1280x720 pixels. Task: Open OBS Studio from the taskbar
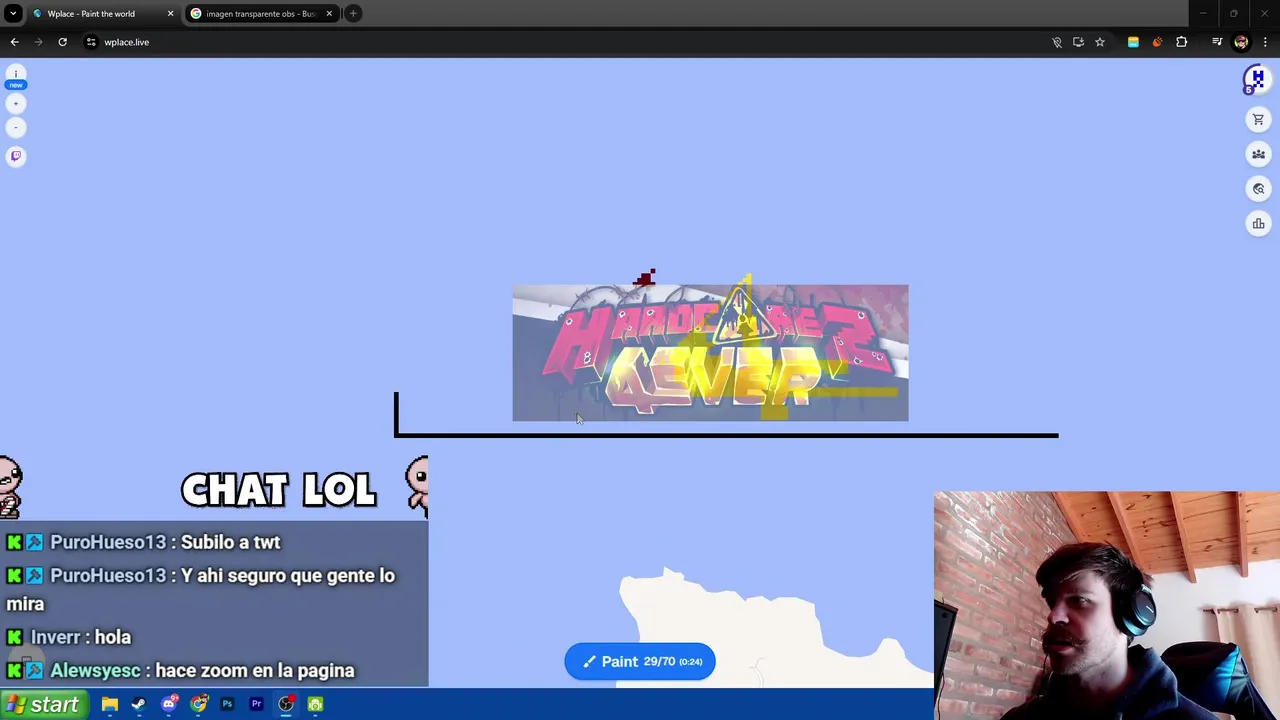286,705
